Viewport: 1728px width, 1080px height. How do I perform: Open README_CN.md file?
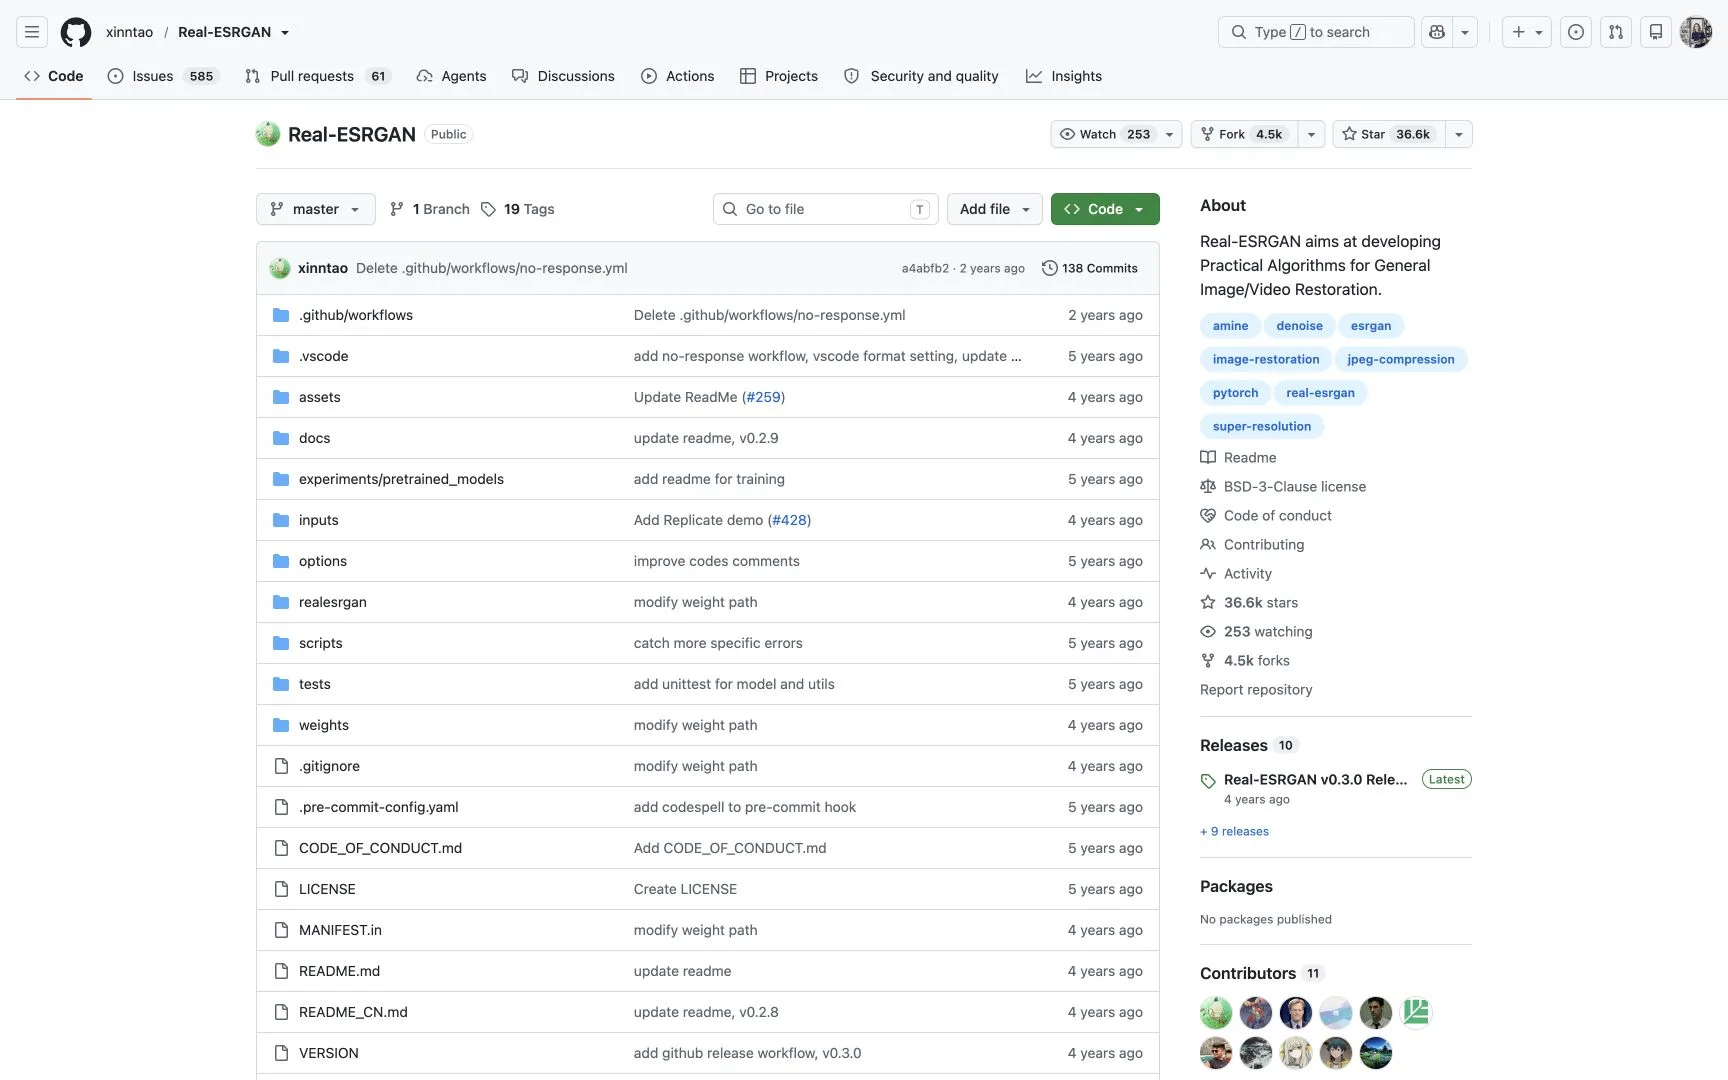point(353,1012)
